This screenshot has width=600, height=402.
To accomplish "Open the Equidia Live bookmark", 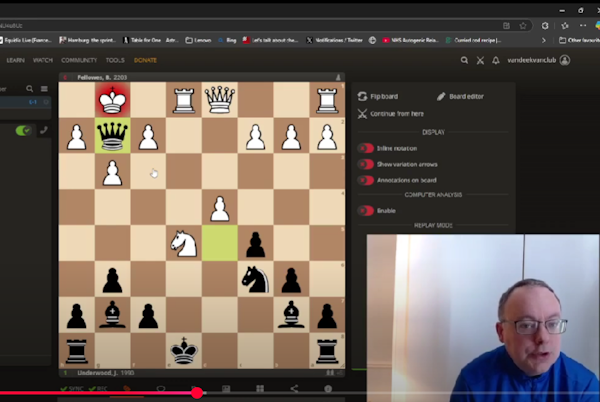I will coord(26,40).
